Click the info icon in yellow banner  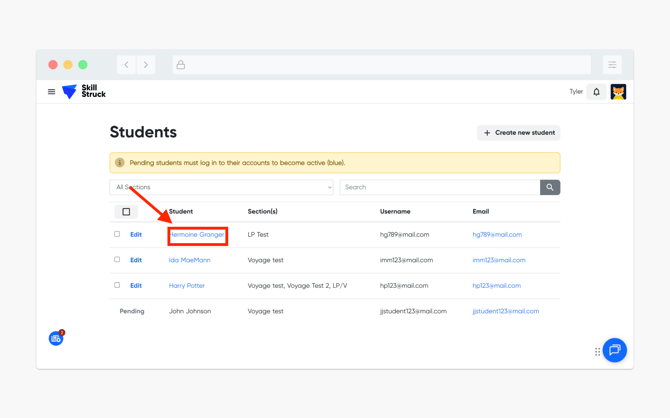pyautogui.click(x=120, y=162)
